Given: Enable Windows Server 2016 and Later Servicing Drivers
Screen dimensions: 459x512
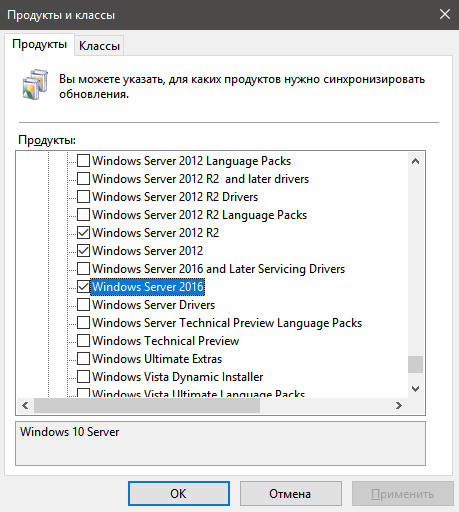Looking at the screenshot, I should (x=83, y=269).
